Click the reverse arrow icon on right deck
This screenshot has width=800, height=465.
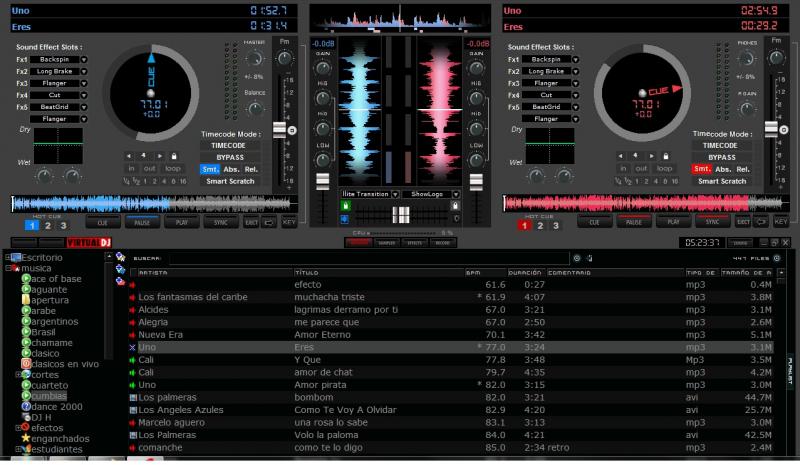pos(761,222)
